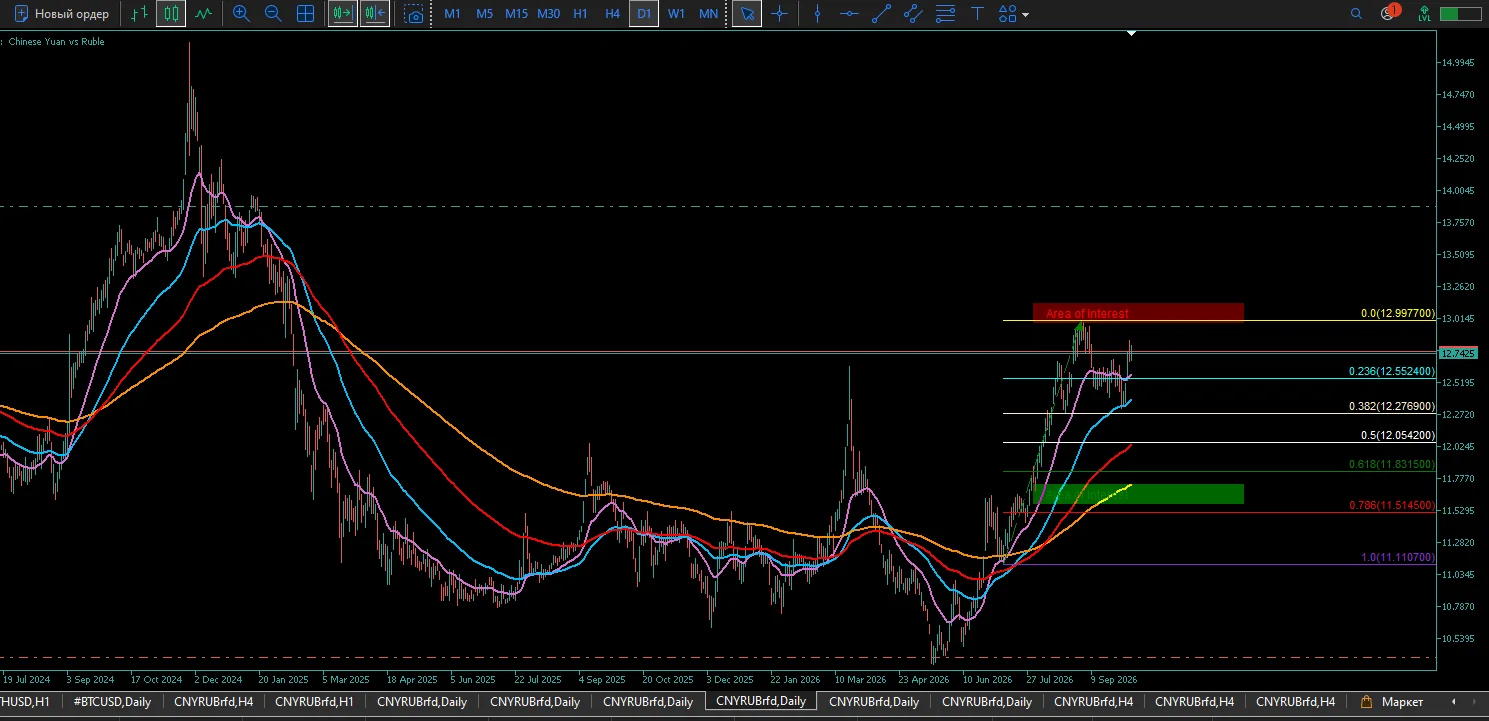The height and width of the screenshot is (721, 1489).
Task: Select the vertical line drawing tool
Action: 817,14
